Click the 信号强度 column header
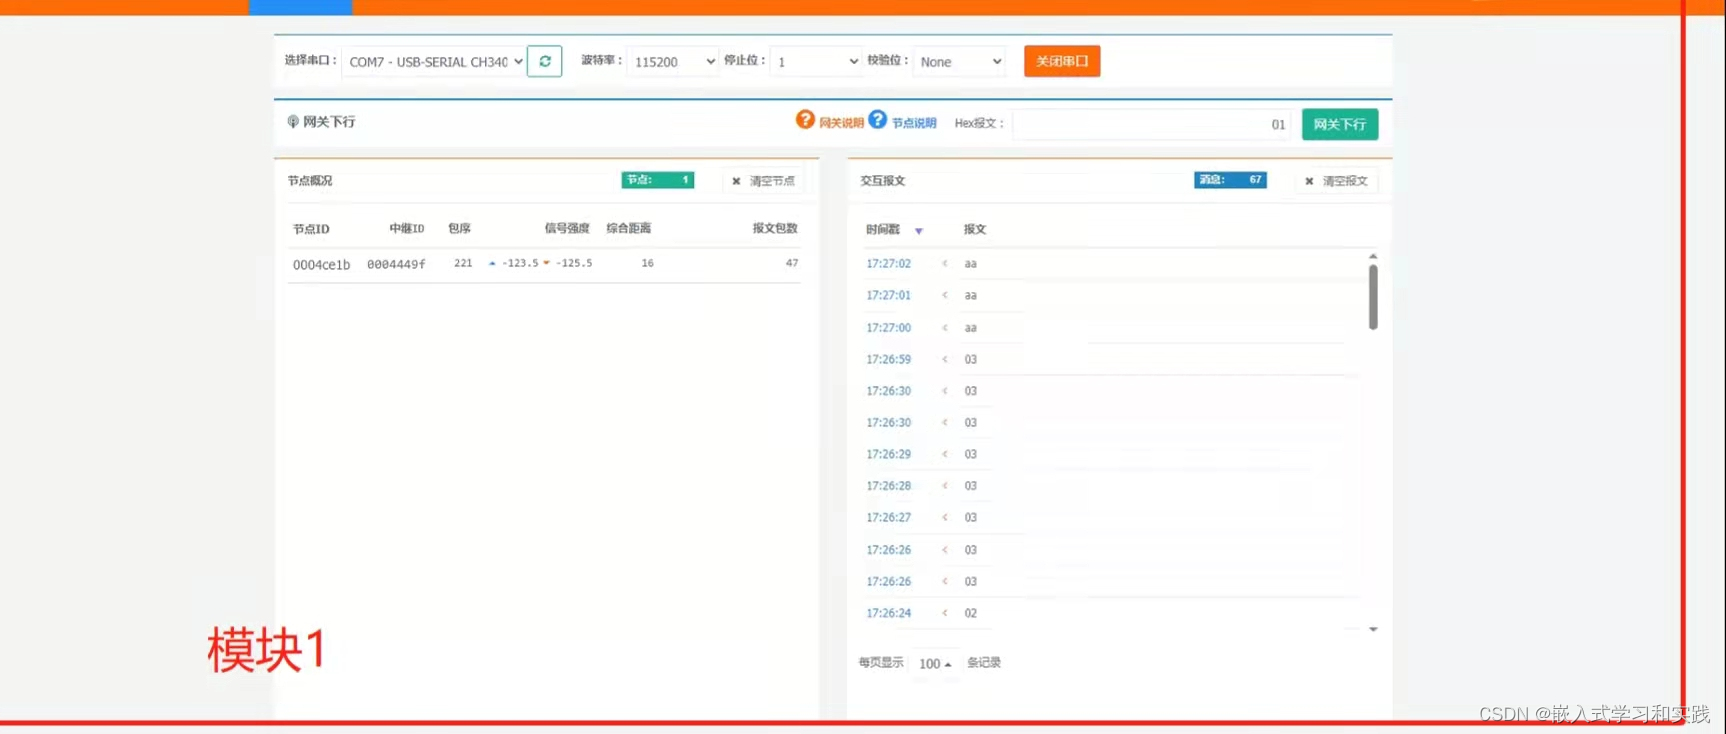 pyautogui.click(x=567, y=228)
